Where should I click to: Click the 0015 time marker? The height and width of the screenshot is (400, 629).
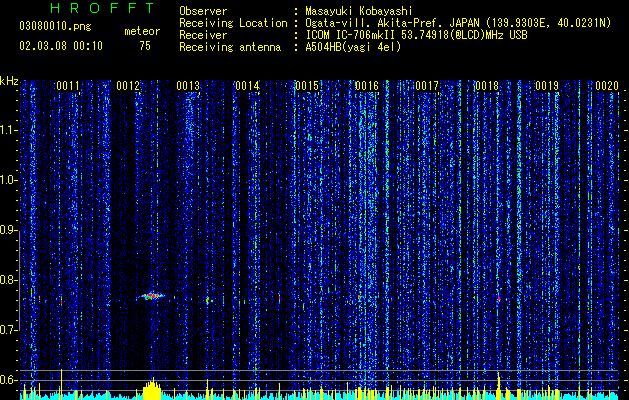click(x=307, y=86)
